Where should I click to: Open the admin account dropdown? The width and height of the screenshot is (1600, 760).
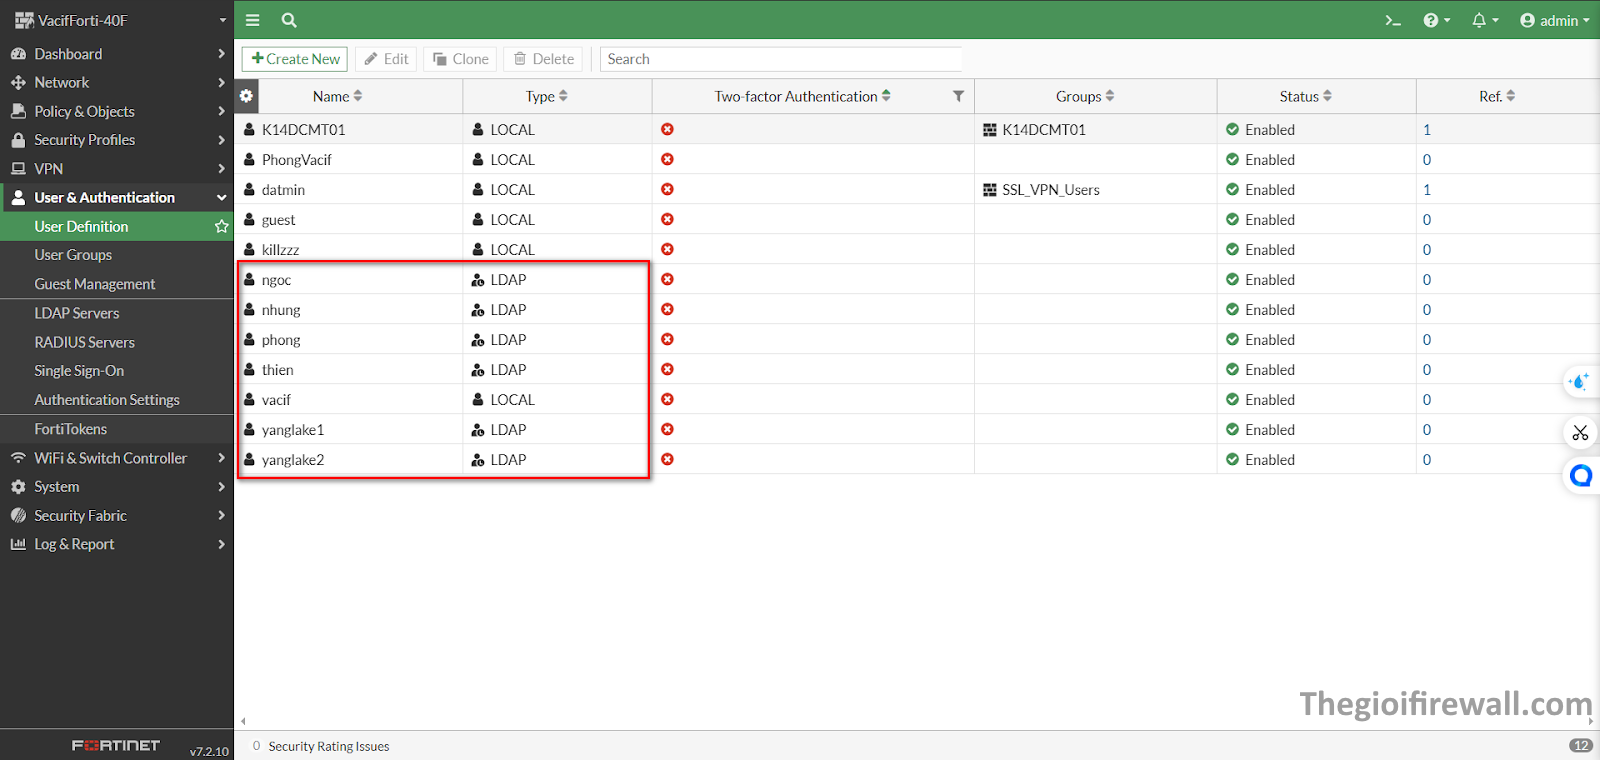click(1554, 20)
